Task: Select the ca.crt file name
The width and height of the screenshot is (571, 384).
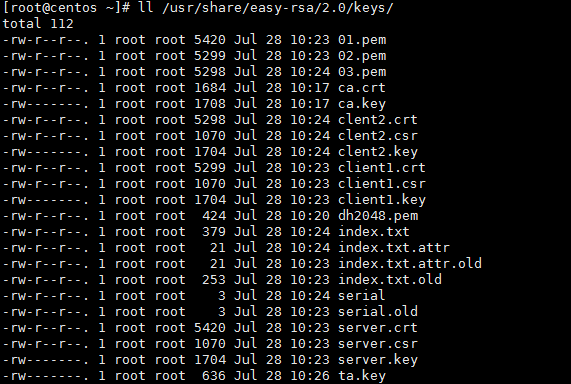Action: 362,88
